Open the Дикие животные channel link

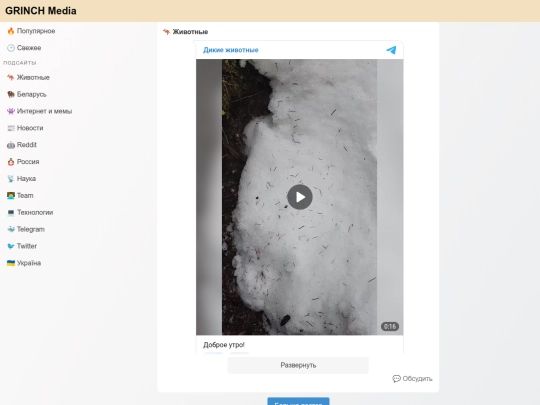coord(230,50)
